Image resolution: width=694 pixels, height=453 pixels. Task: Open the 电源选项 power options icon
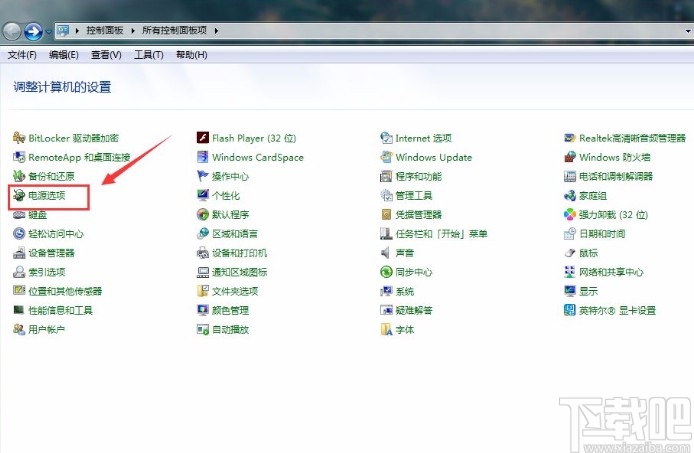pyautogui.click(x=19, y=195)
